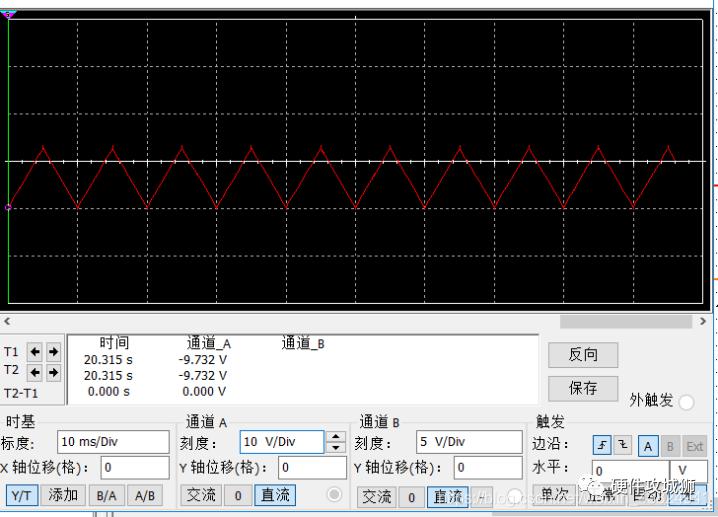Choose Ext trigger source
718x517 pixels.
[x=695, y=446]
